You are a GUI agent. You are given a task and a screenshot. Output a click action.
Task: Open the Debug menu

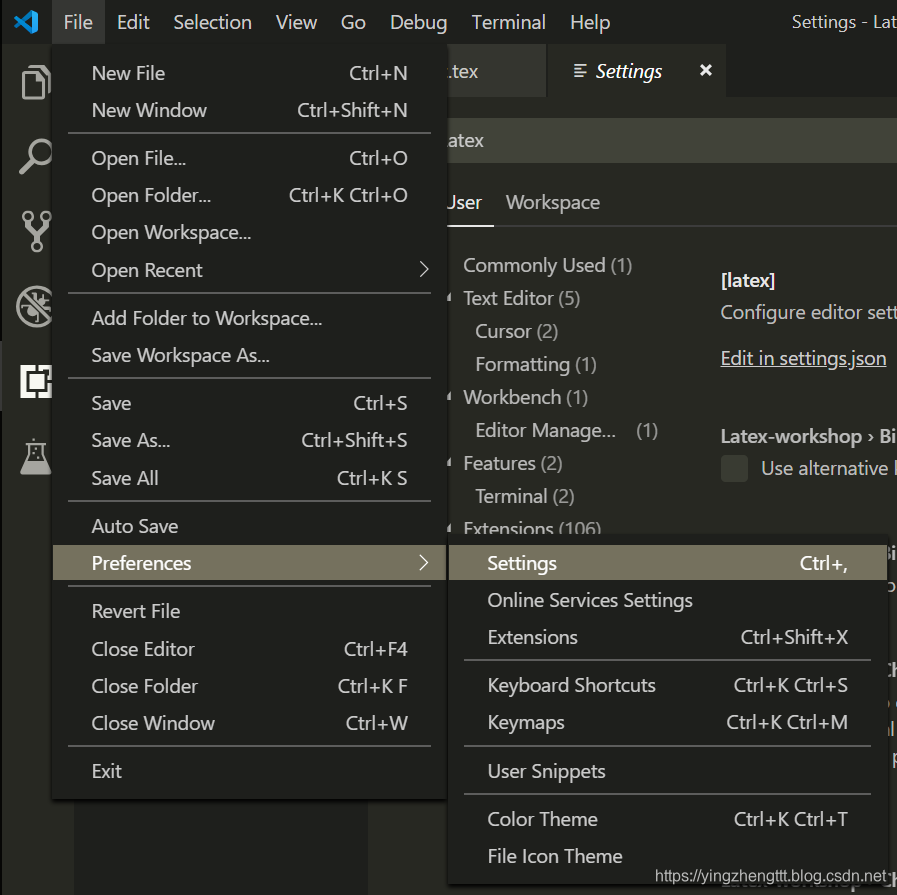418,22
